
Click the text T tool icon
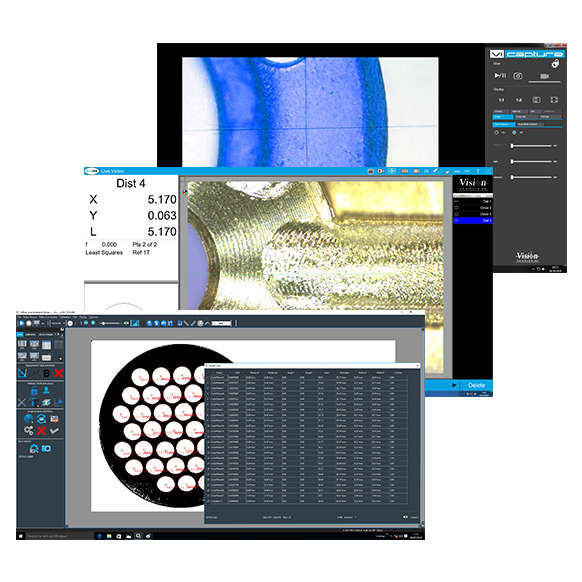(x=34, y=402)
